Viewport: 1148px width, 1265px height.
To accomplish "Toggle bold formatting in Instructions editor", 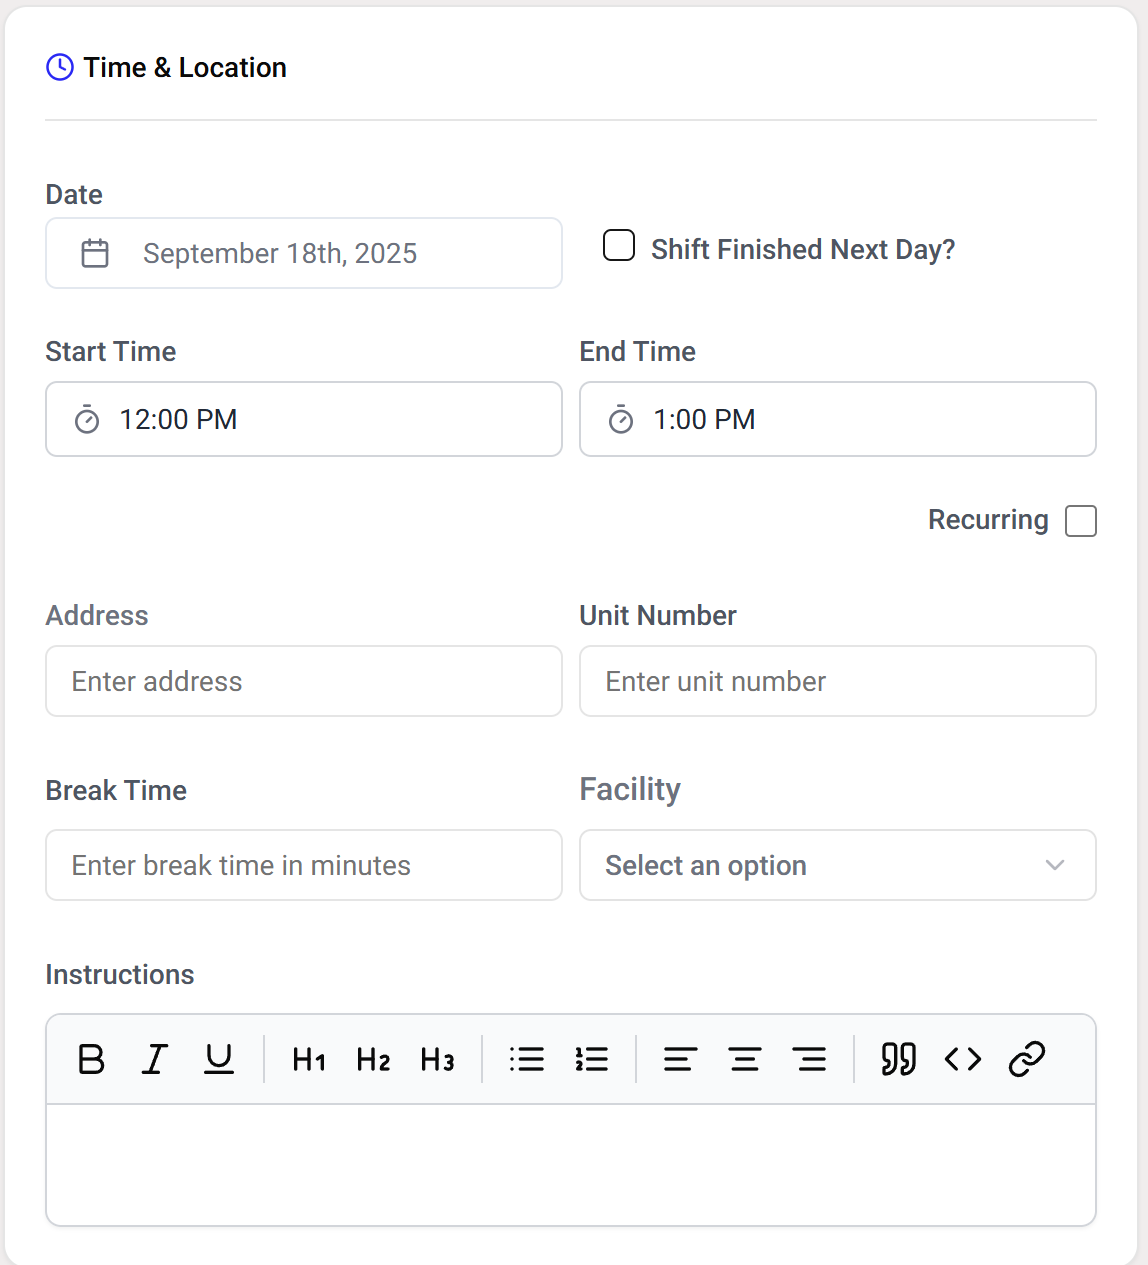I will (x=91, y=1059).
